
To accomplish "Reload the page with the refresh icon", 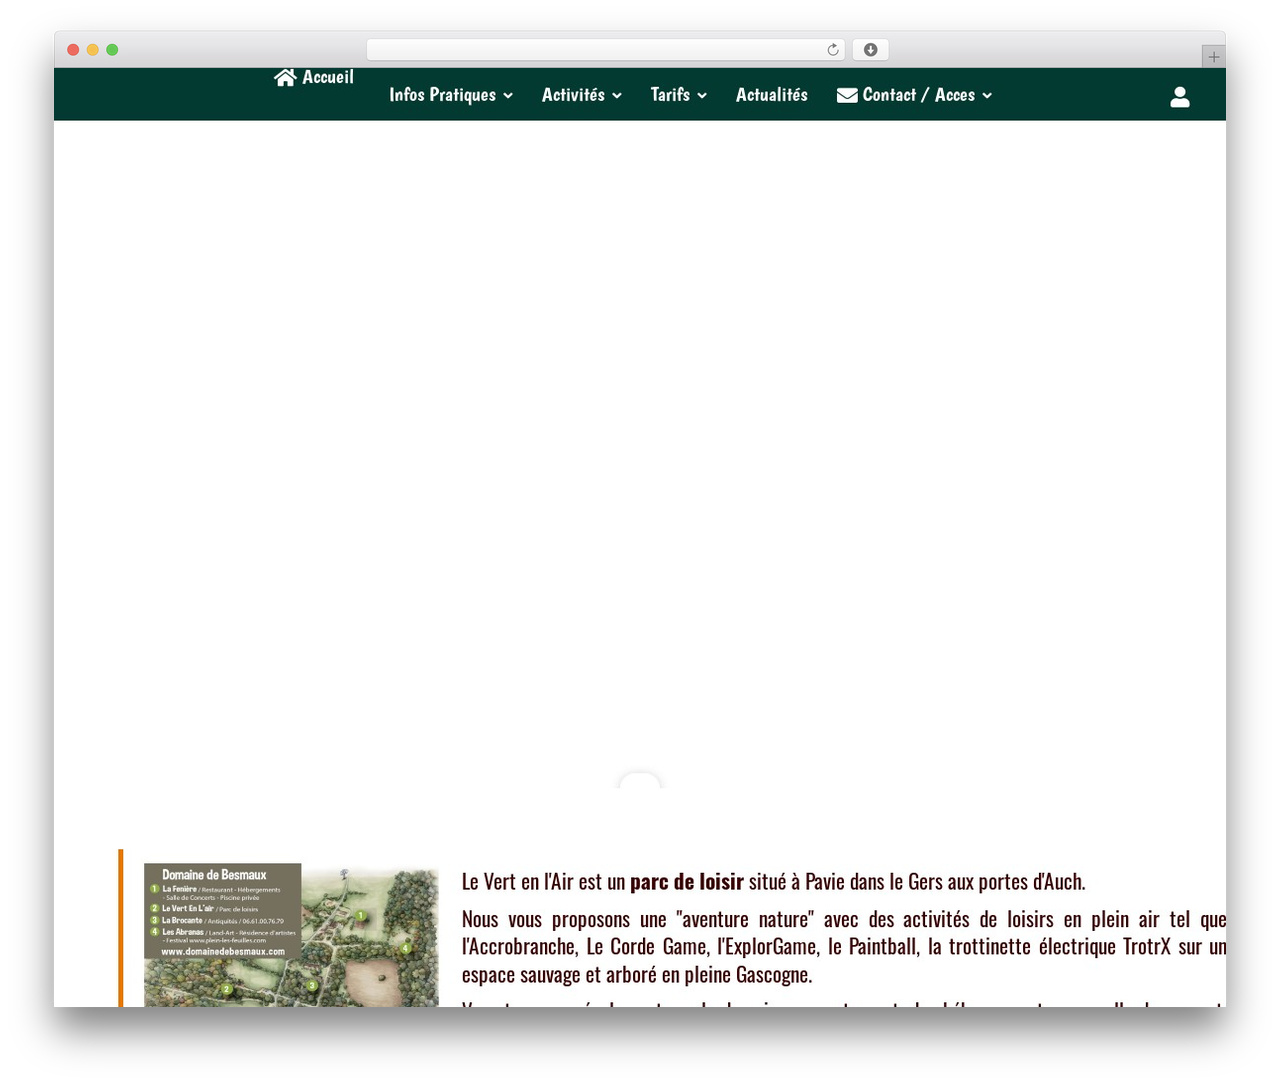I will click(x=832, y=50).
